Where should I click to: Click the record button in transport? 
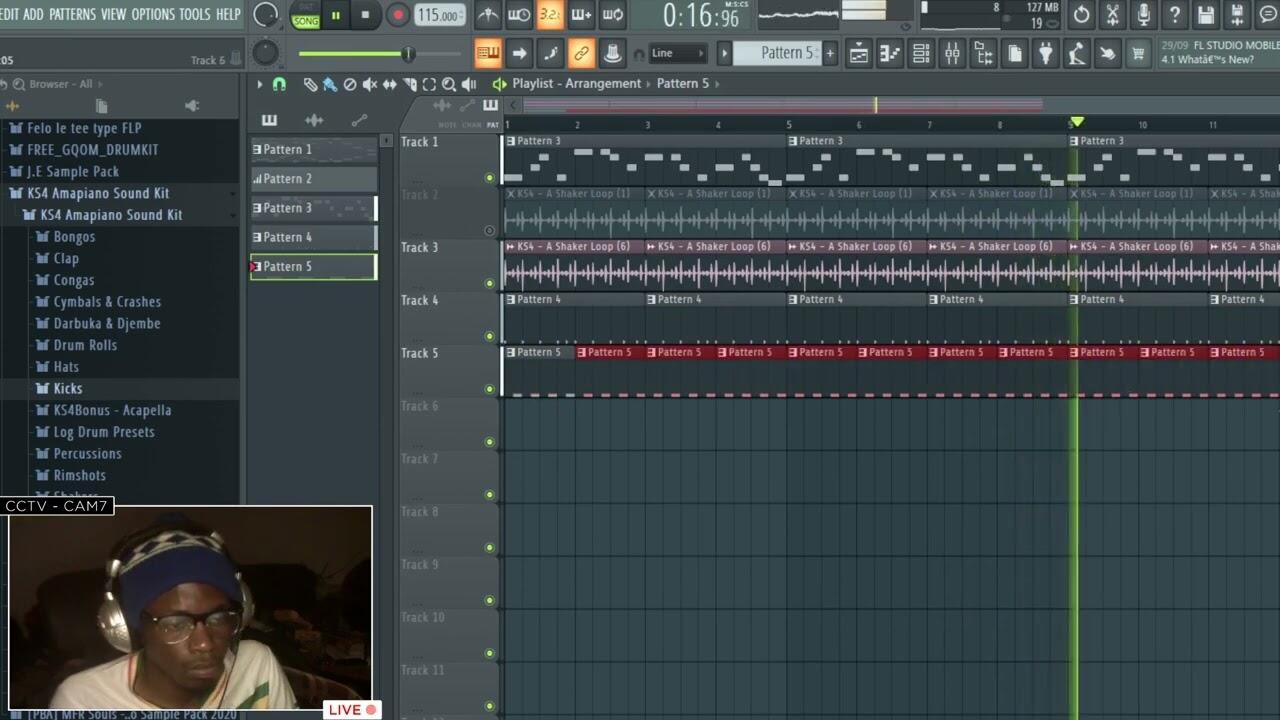point(398,15)
